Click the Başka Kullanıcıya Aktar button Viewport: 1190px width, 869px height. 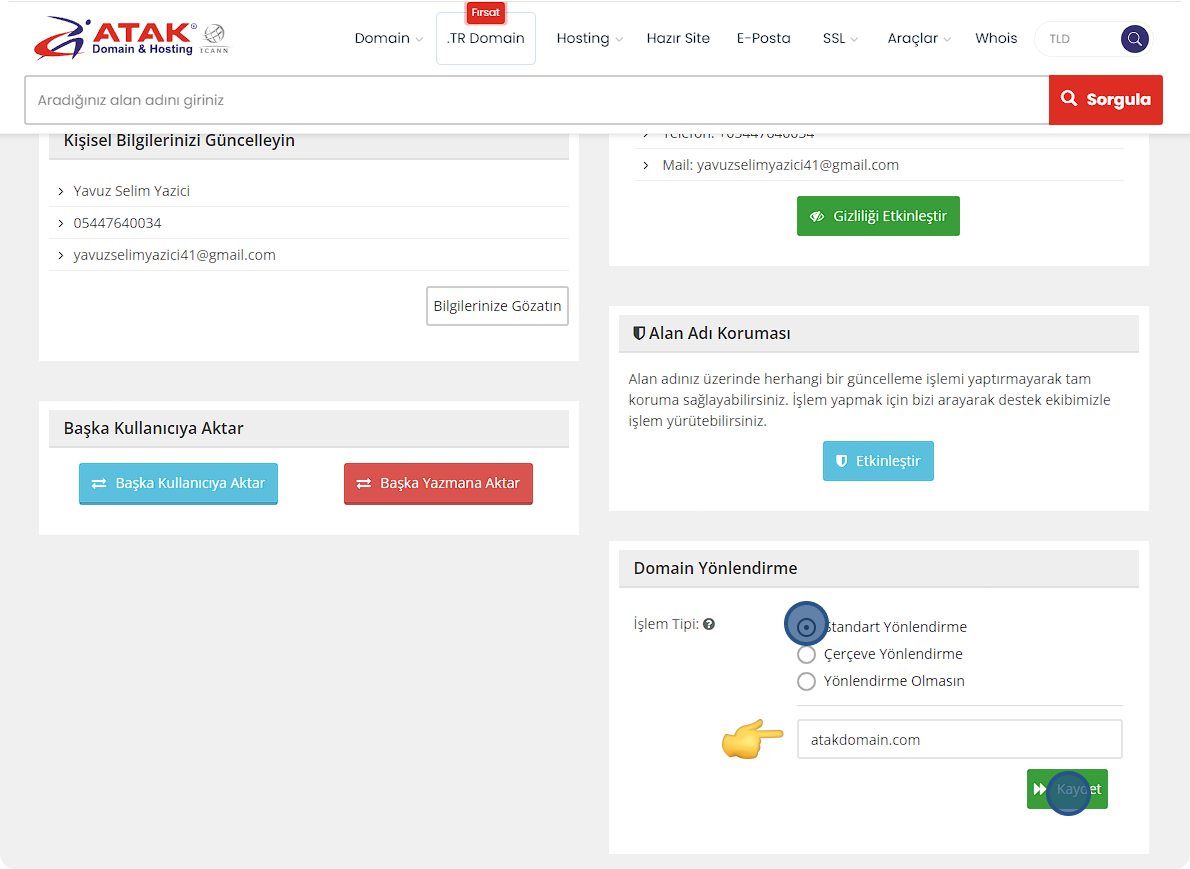coord(178,483)
